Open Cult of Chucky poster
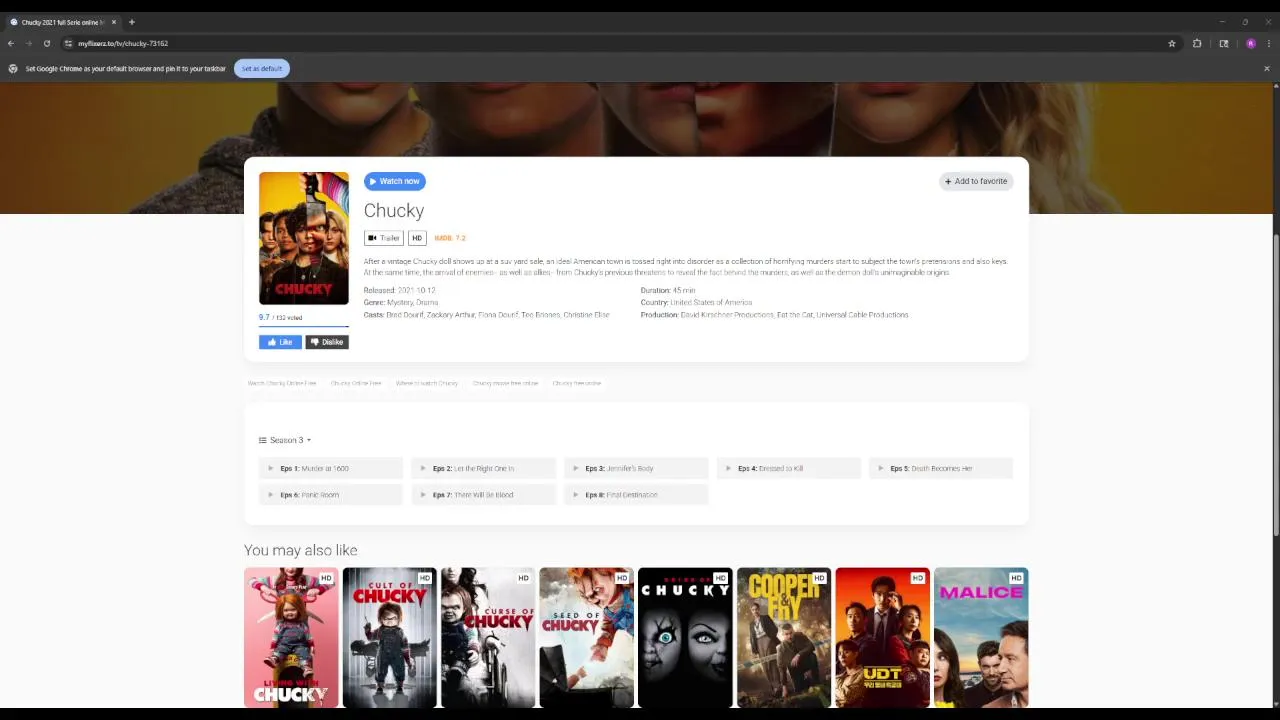Viewport: 1280px width, 720px height. coord(390,638)
